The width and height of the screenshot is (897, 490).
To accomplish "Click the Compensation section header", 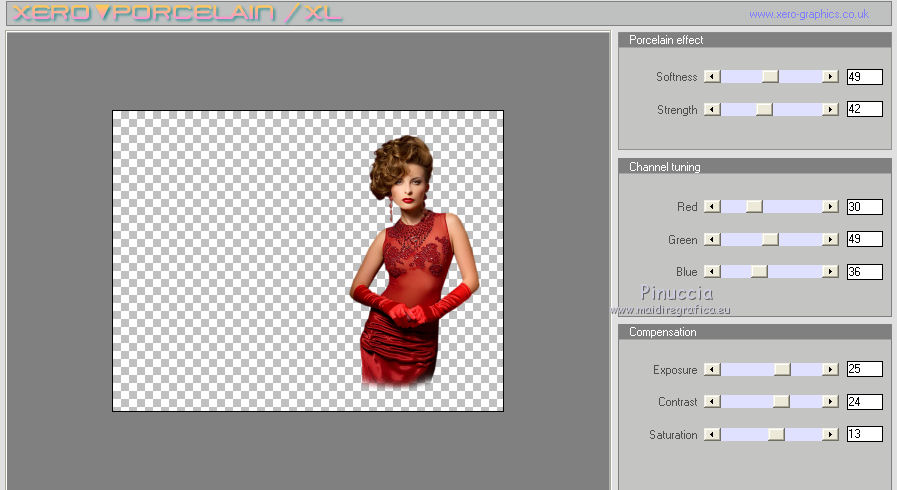I will coord(754,332).
